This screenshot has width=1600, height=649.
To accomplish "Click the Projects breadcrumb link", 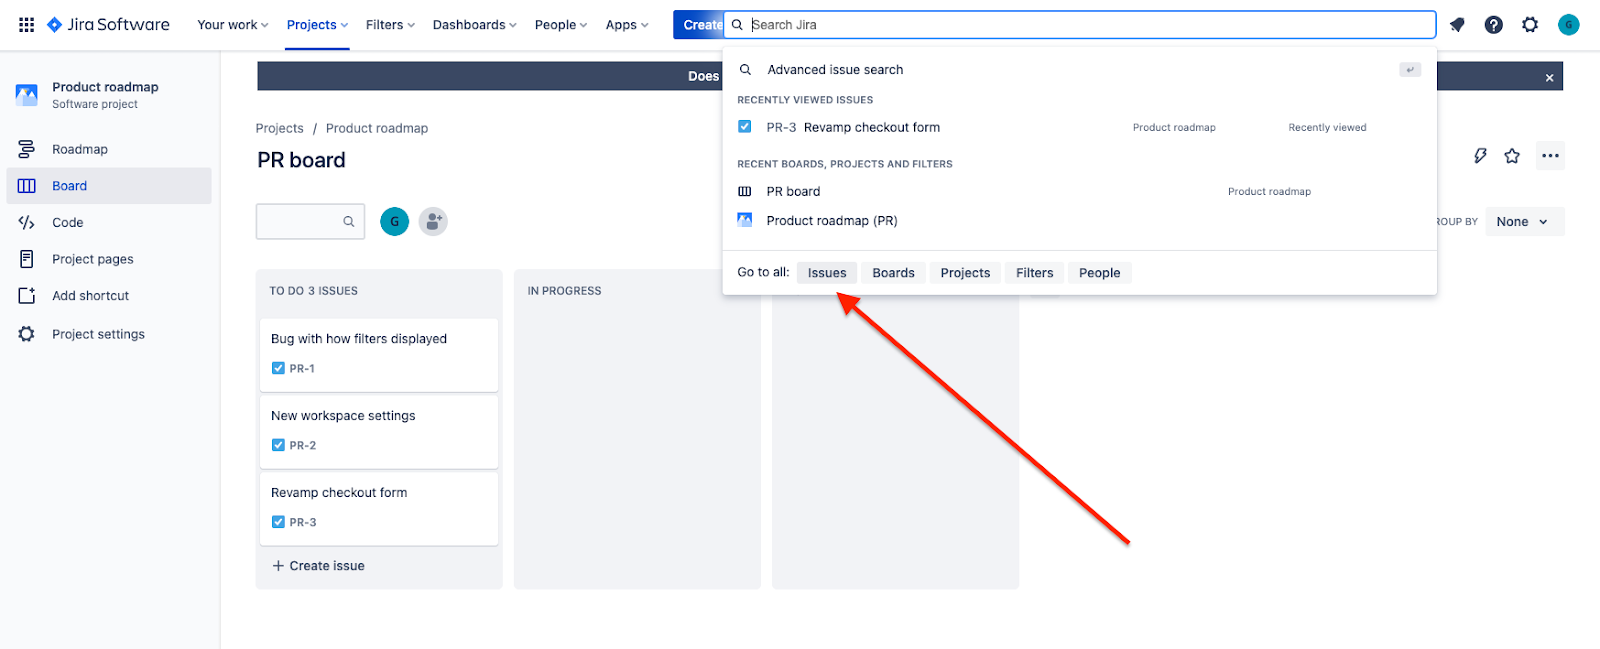I will (279, 128).
